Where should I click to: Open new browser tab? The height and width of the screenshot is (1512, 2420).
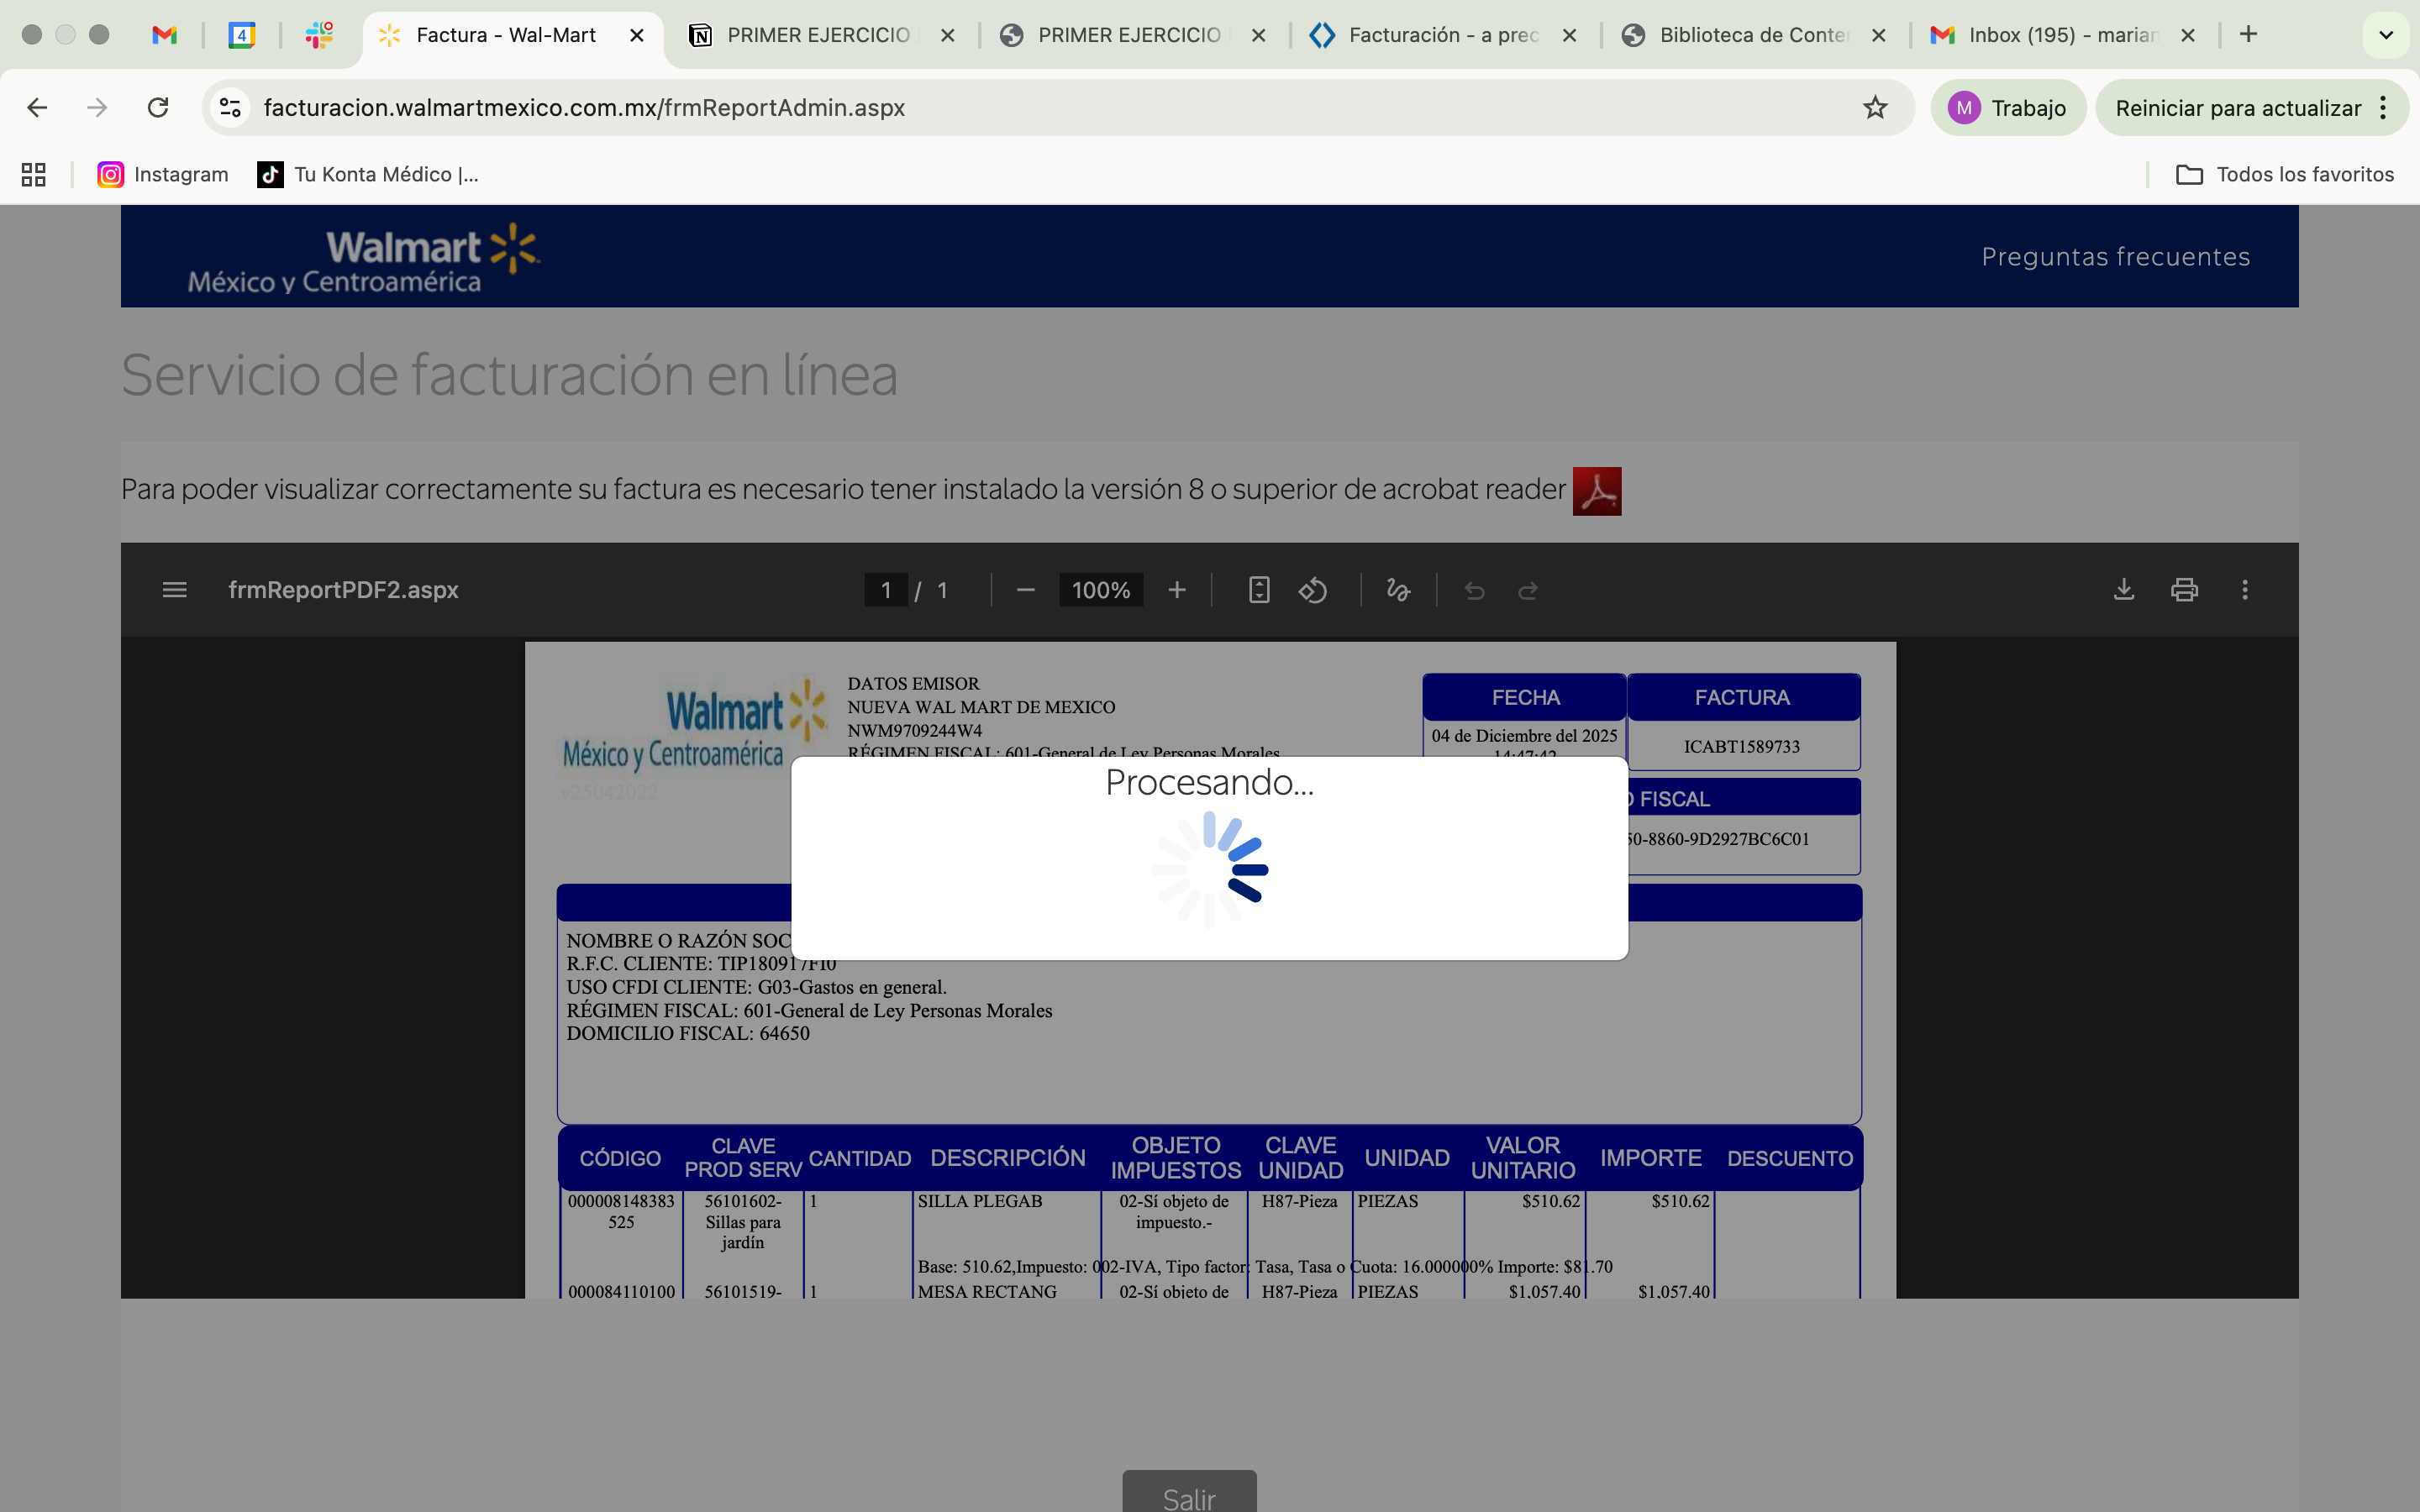click(x=2248, y=35)
